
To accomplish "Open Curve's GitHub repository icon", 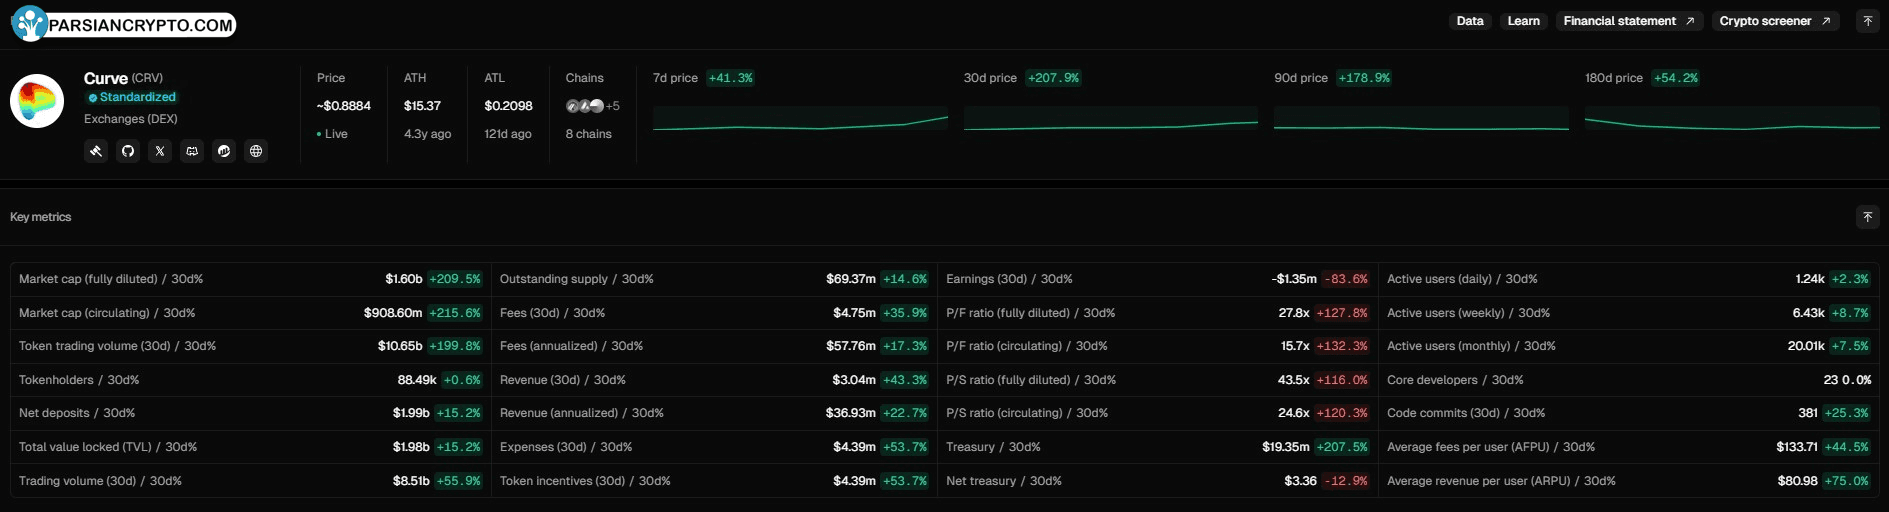I will click(x=128, y=151).
